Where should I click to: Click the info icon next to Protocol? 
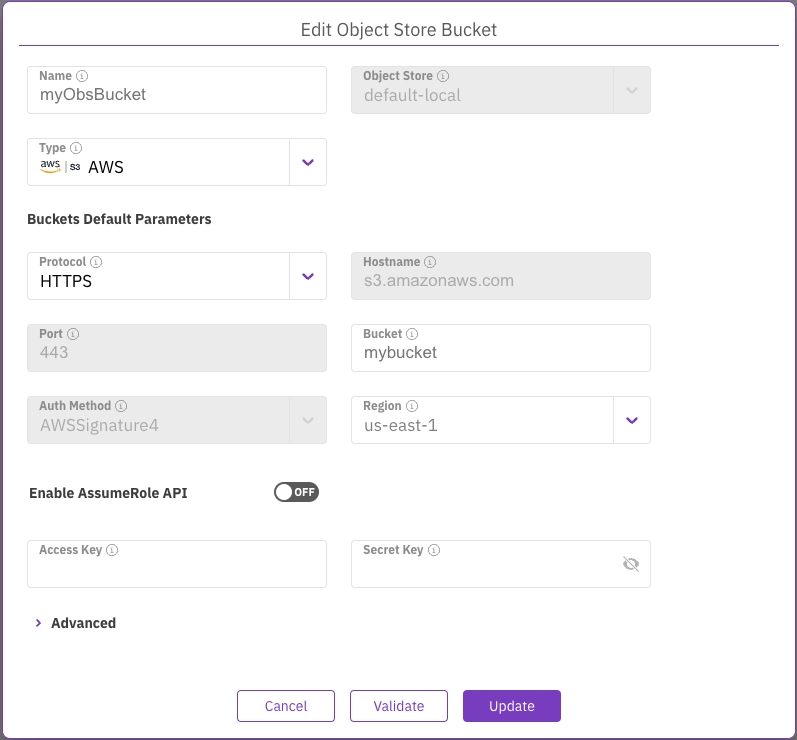point(96,262)
